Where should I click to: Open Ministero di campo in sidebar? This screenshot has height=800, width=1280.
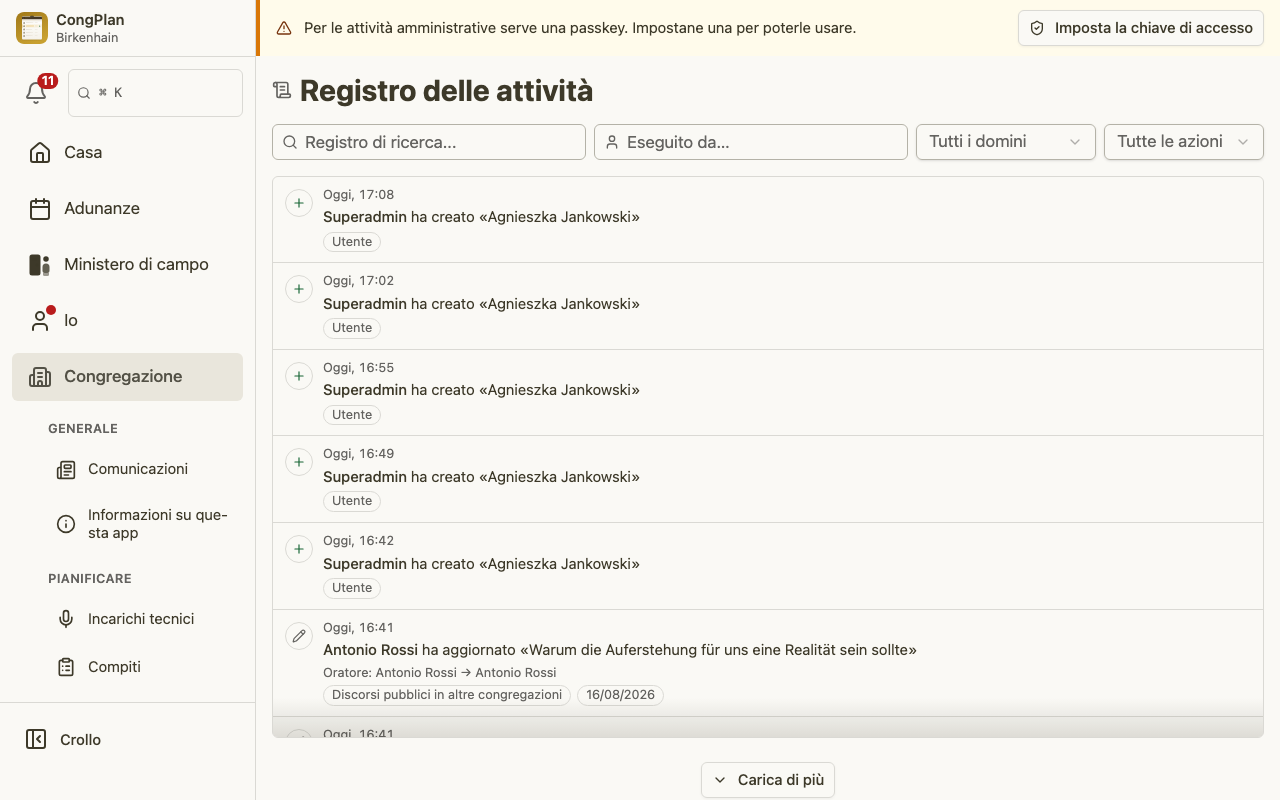[x=127, y=264]
